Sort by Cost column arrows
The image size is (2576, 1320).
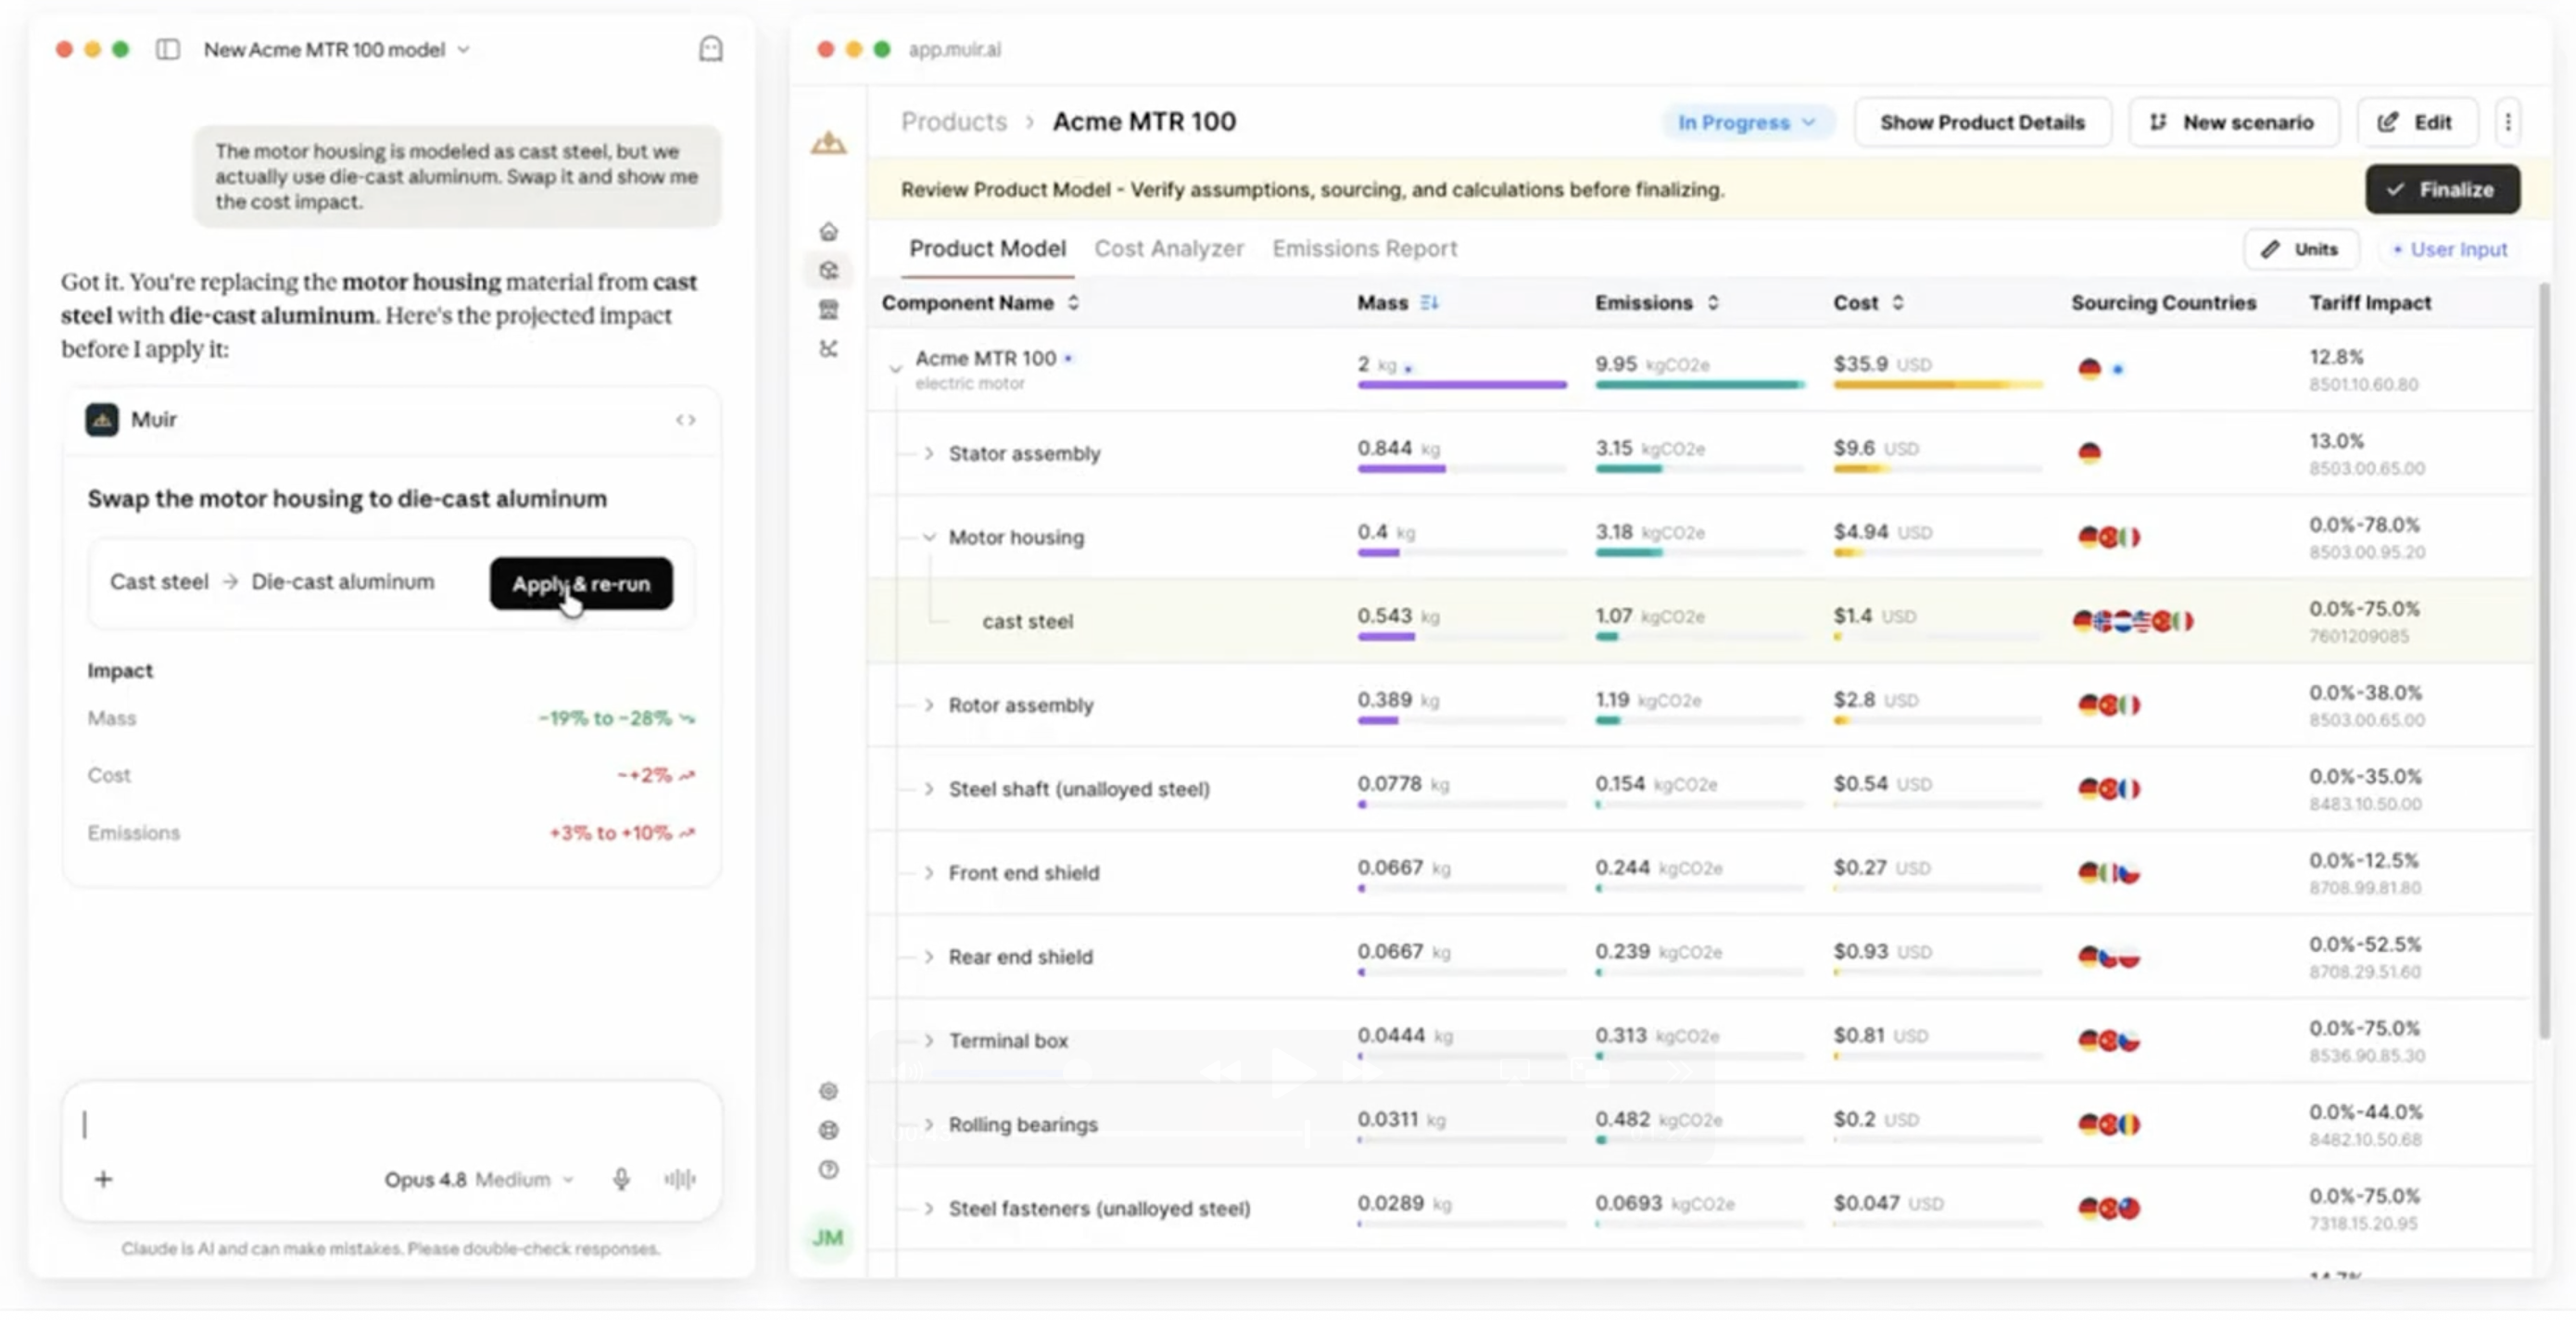pyautogui.click(x=1897, y=302)
